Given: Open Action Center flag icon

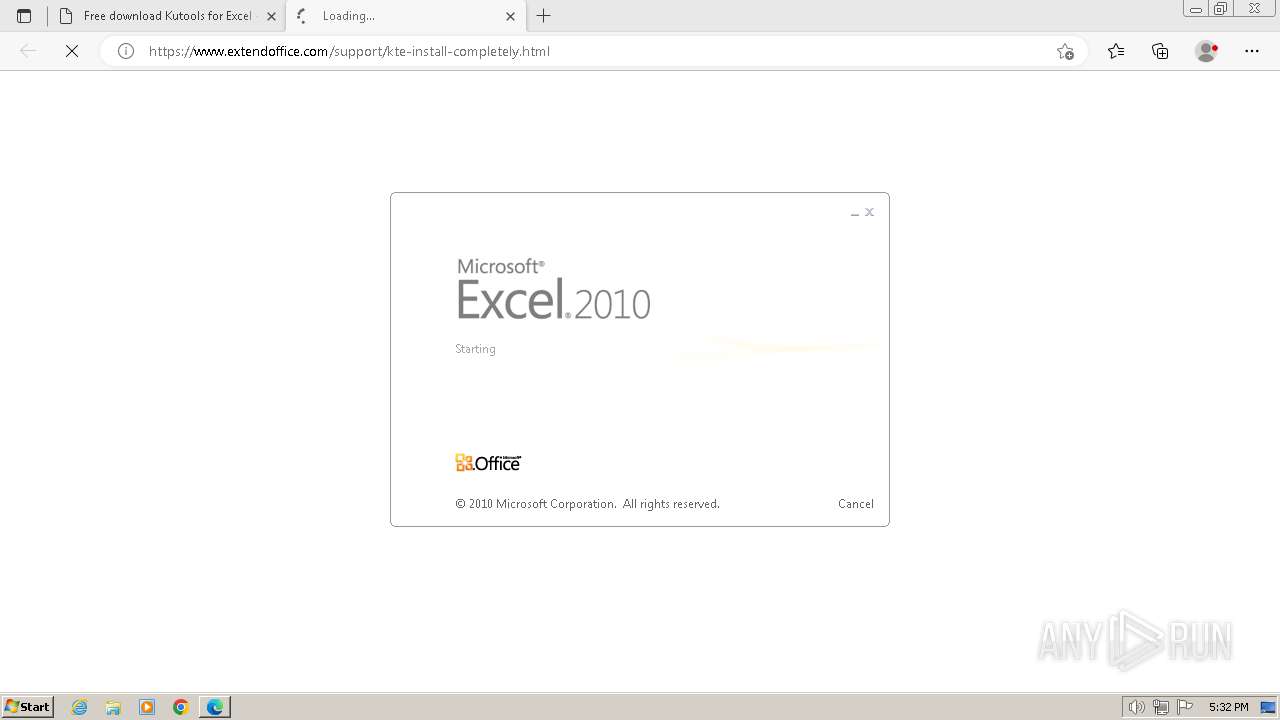Looking at the screenshot, I should pyautogui.click(x=1185, y=707).
